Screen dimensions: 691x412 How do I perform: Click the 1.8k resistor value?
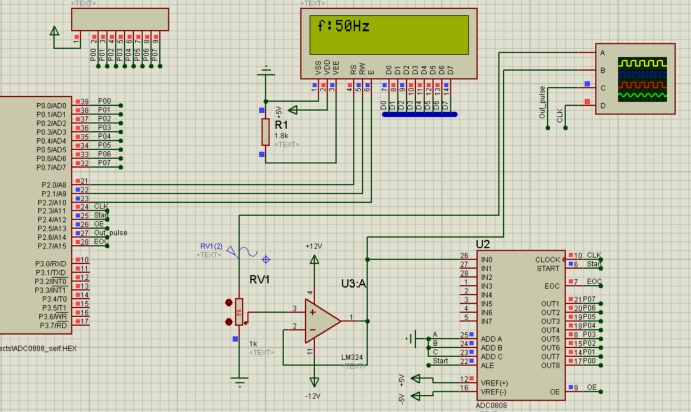pyautogui.click(x=281, y=136)
